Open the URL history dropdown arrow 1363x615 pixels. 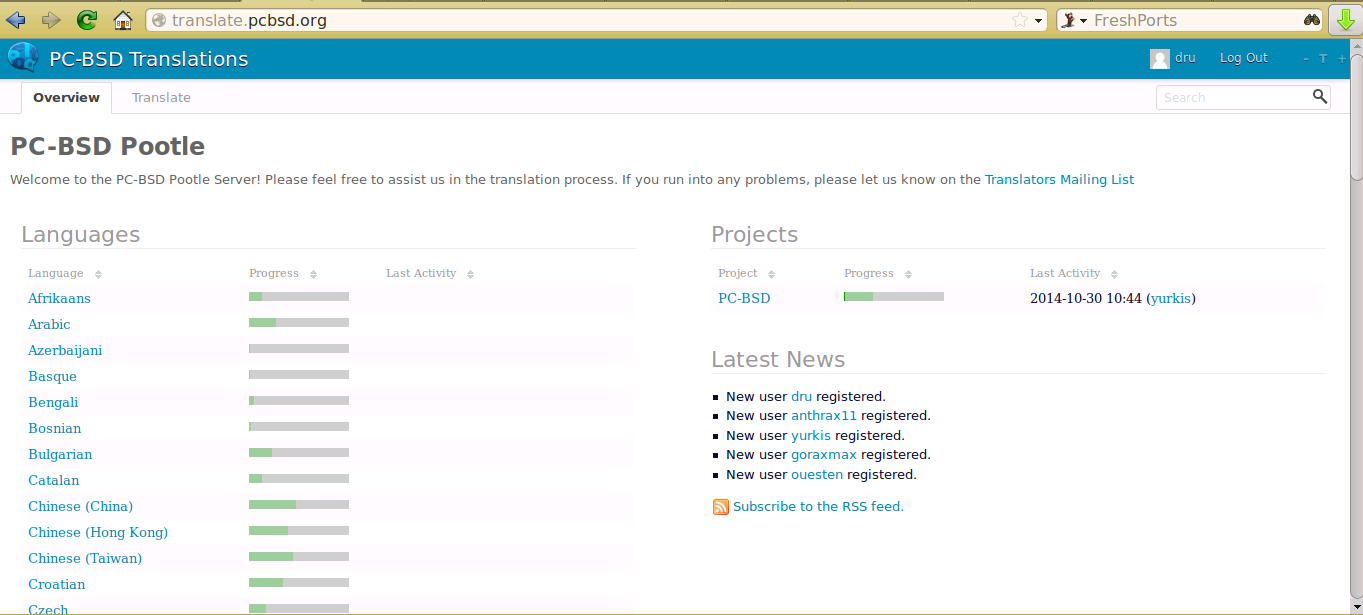click(x=1039, y=21)
